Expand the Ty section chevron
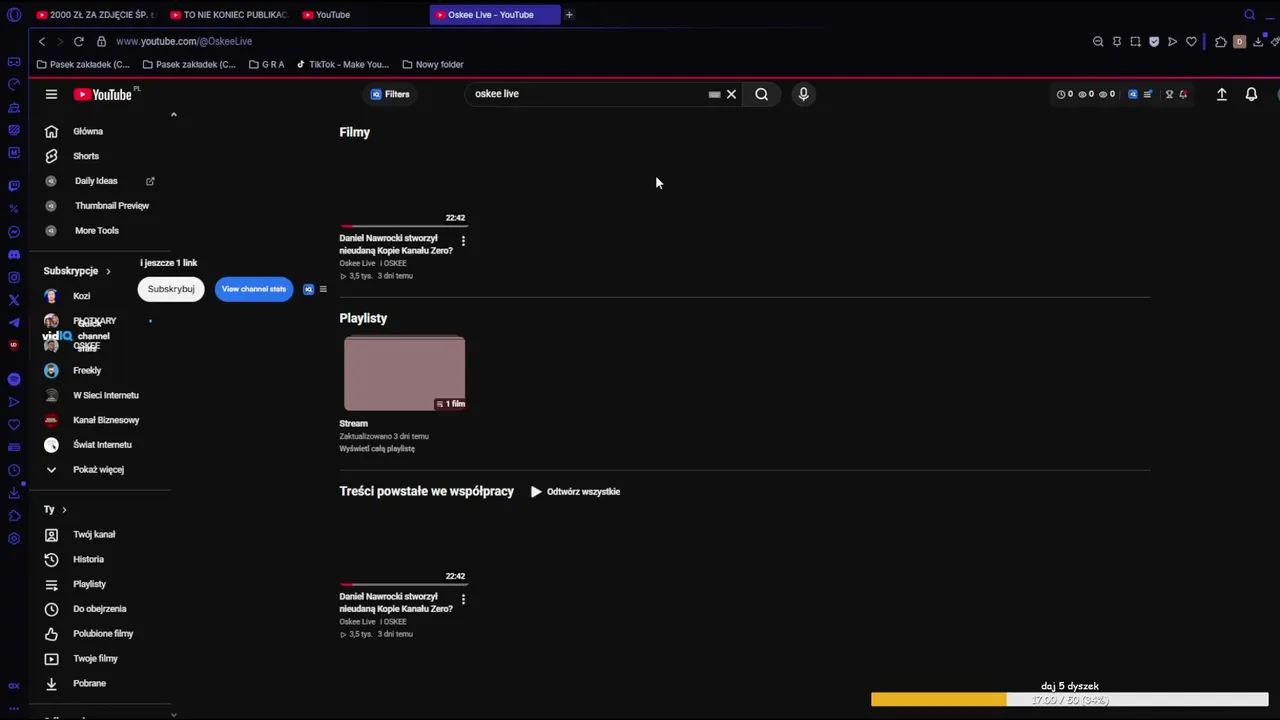Viewport: 1280px width, 720px height. click(x=64, y=510)
